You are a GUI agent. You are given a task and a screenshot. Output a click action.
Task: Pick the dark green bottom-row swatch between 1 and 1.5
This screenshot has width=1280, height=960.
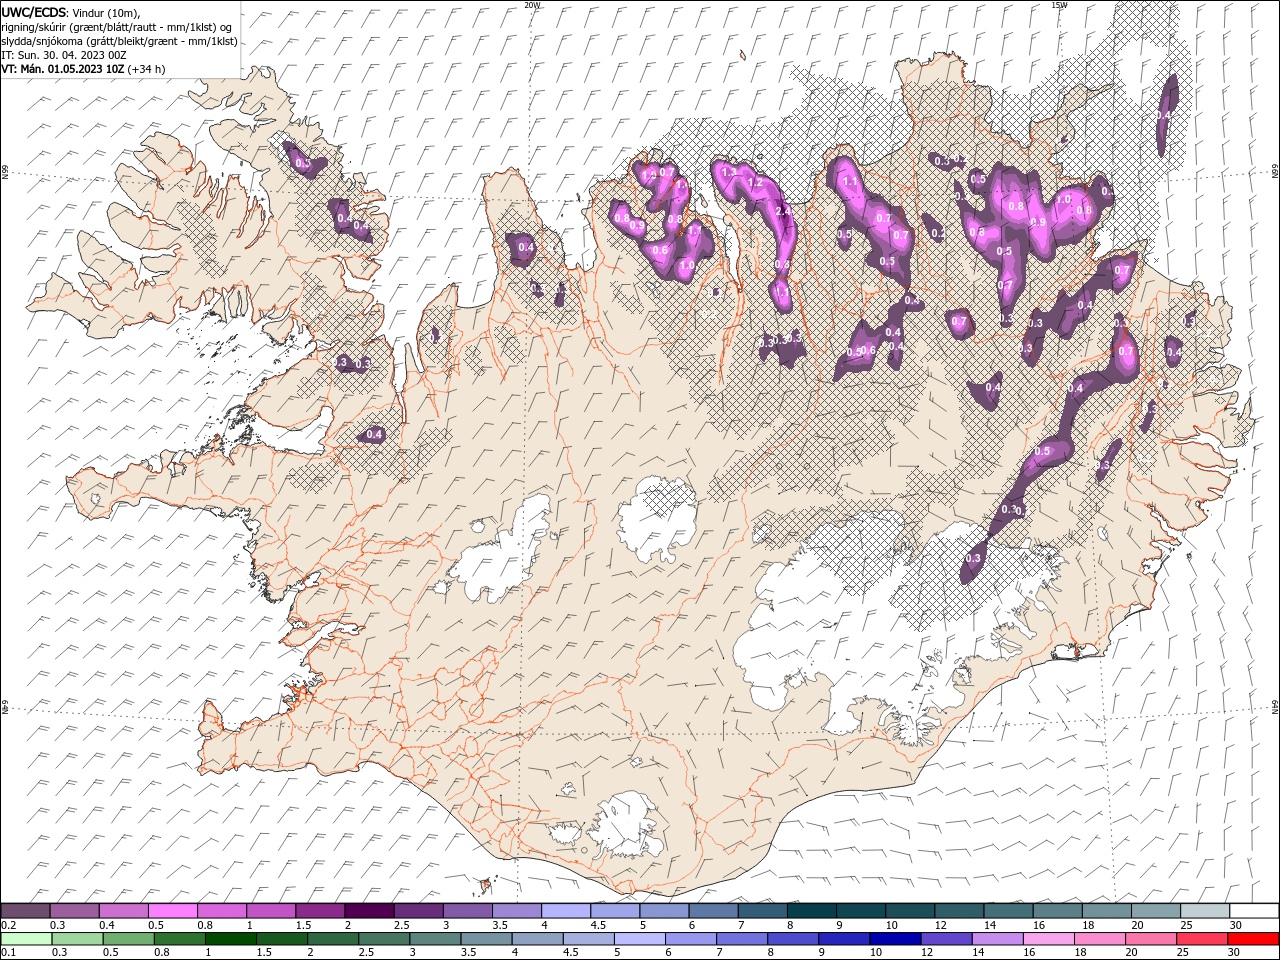click(231, 939)
